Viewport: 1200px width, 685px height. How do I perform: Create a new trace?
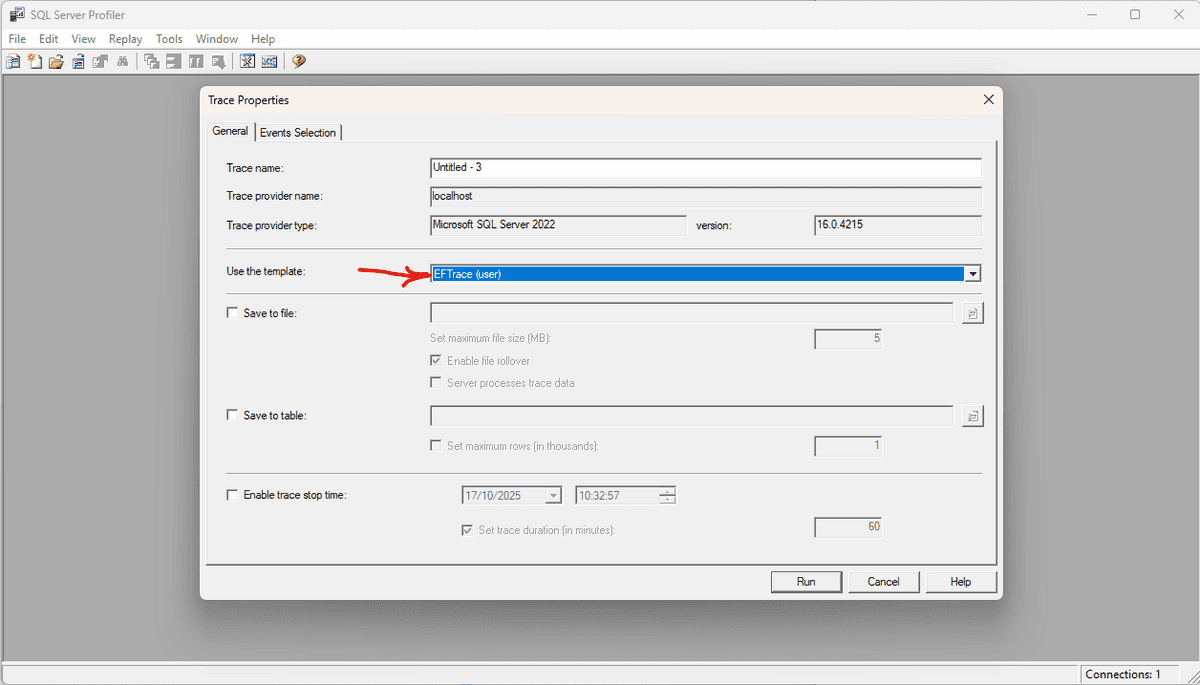pos(13,61)
